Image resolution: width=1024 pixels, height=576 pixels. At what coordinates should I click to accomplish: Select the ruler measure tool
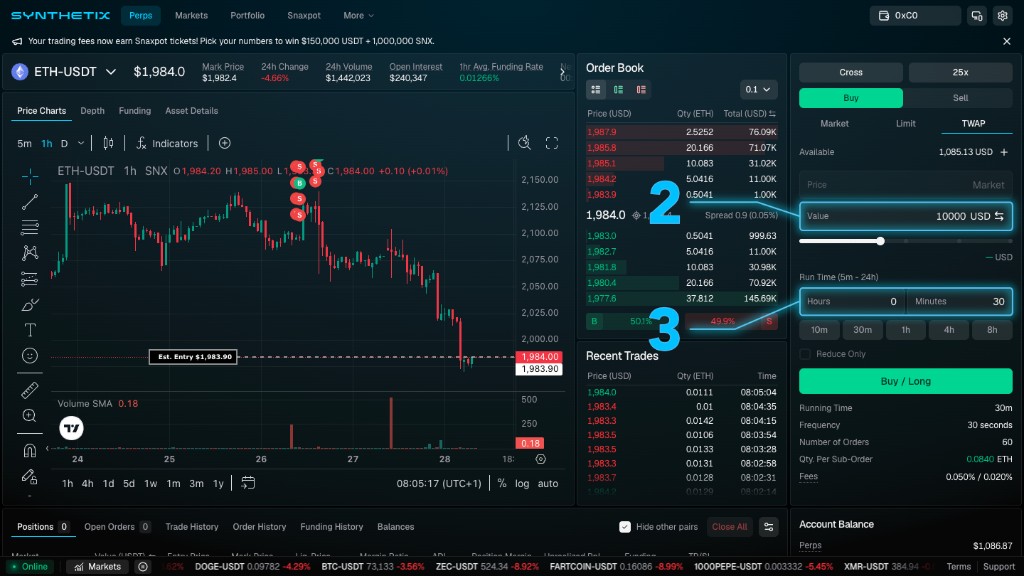click(30, 390)
